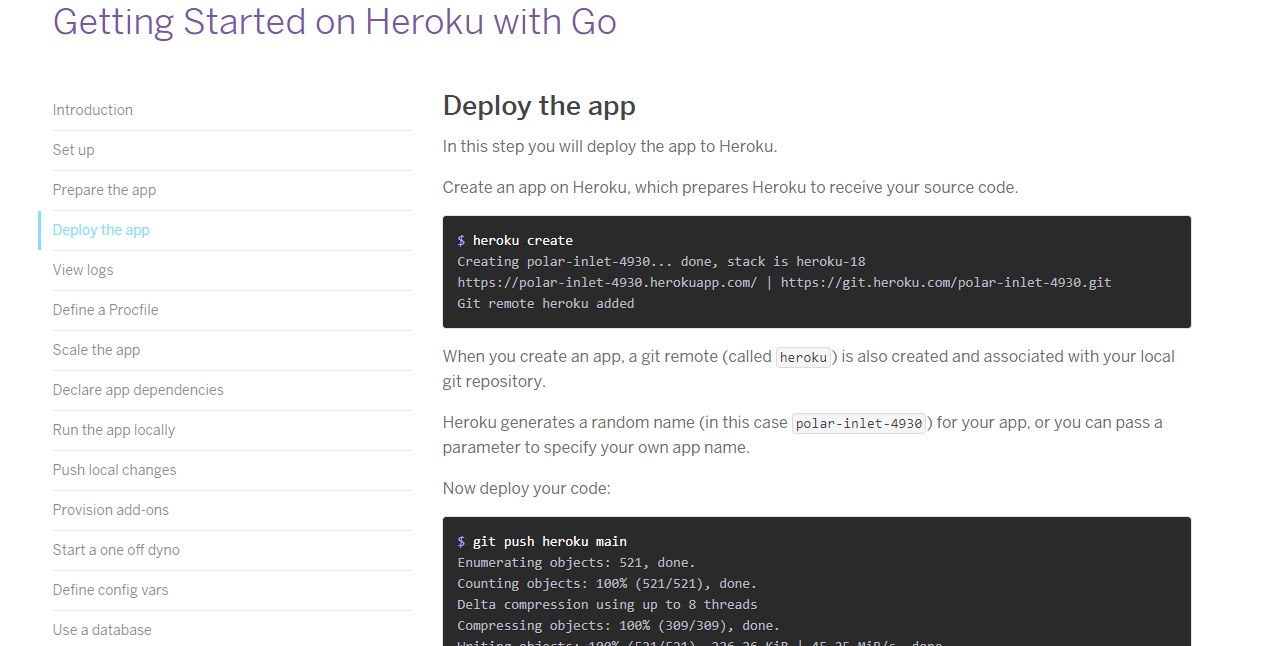Image resolution: width=1269 pixels, height=646 pixels.
Task: Click the sentence In this step you will deploy
Action: (610, 147)
